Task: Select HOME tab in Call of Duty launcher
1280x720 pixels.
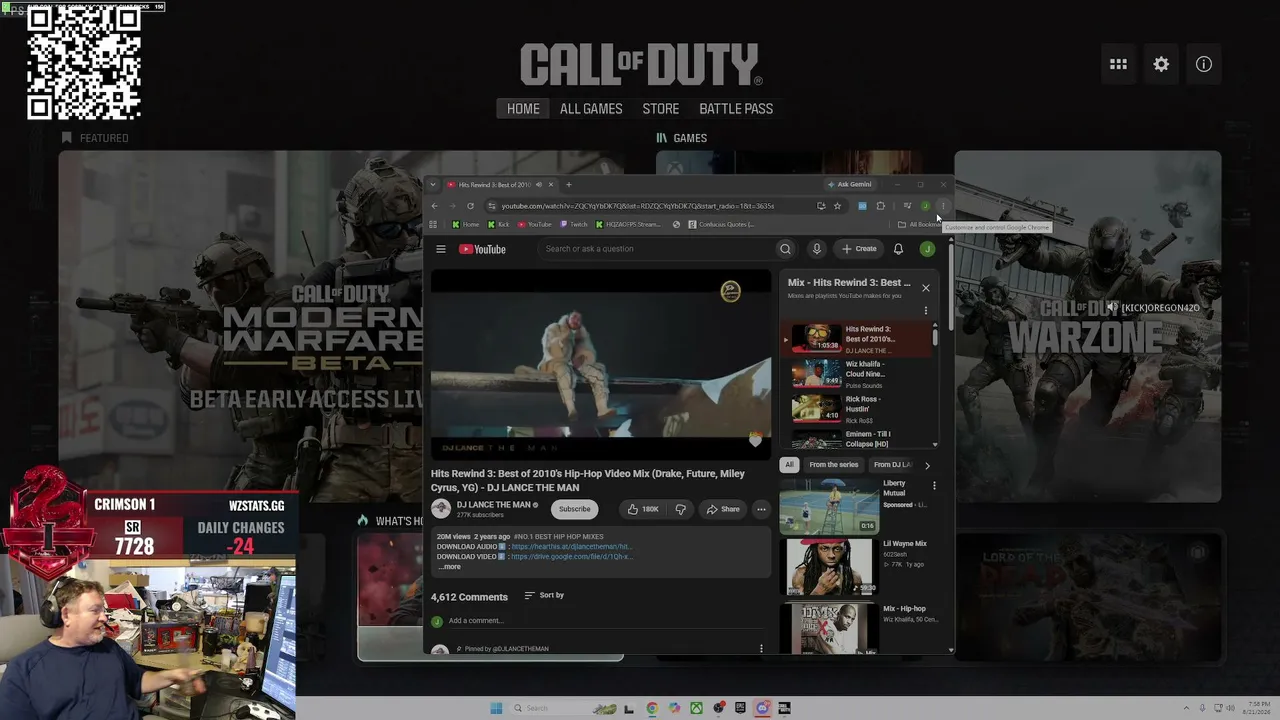Action: [x=523, y=109]
